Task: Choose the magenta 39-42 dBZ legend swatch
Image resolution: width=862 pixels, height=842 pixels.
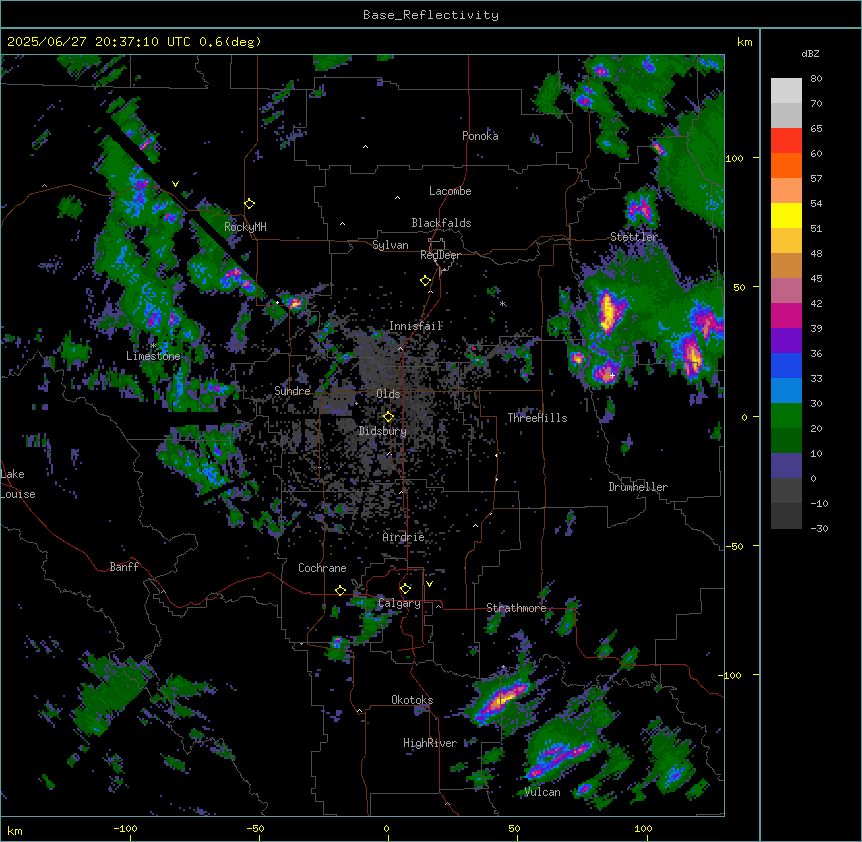Action: tap(786, 315)
